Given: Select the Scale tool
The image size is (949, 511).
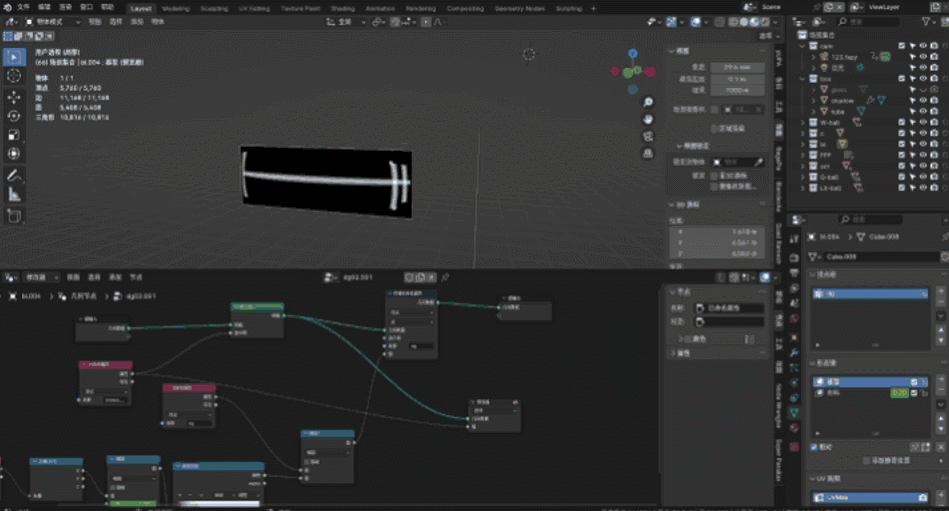Looking at the screenshot, I should coord(14,134).
